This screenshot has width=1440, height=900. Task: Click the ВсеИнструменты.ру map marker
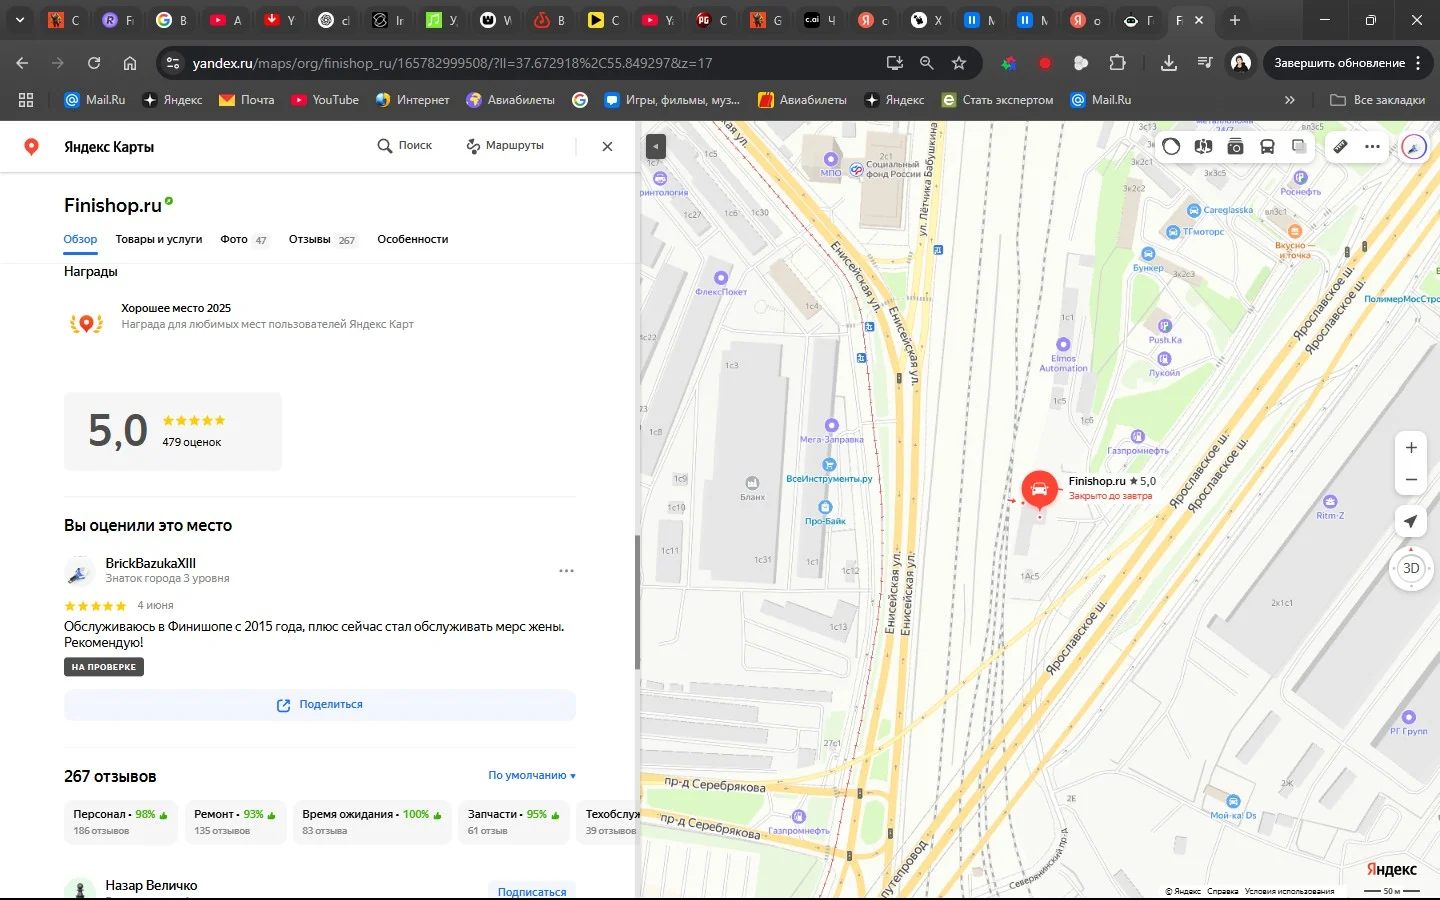click(829, 465)
